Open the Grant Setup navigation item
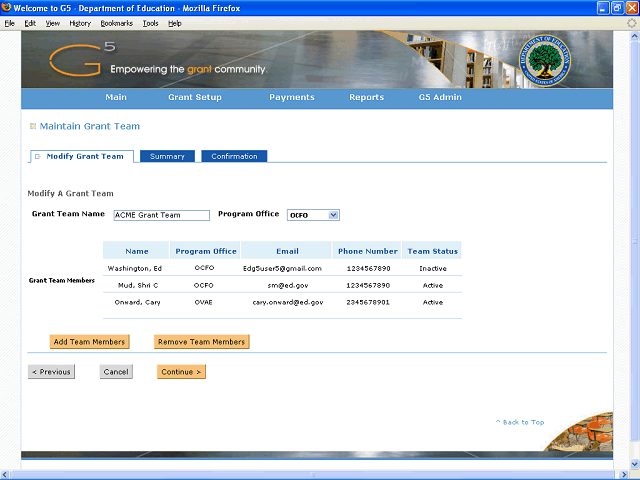640x480 pixels. 195,97
